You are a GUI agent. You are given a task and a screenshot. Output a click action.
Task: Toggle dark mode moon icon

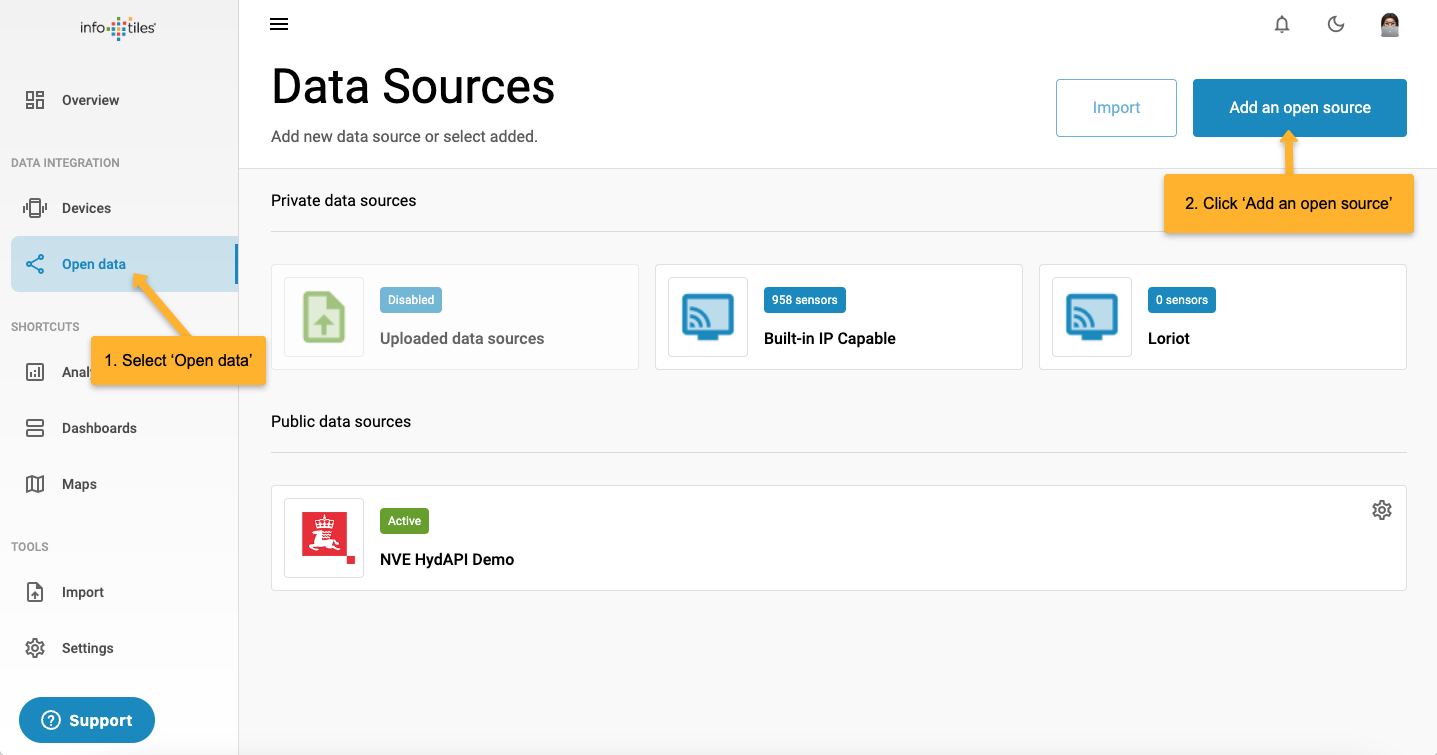click(1336, 25)
